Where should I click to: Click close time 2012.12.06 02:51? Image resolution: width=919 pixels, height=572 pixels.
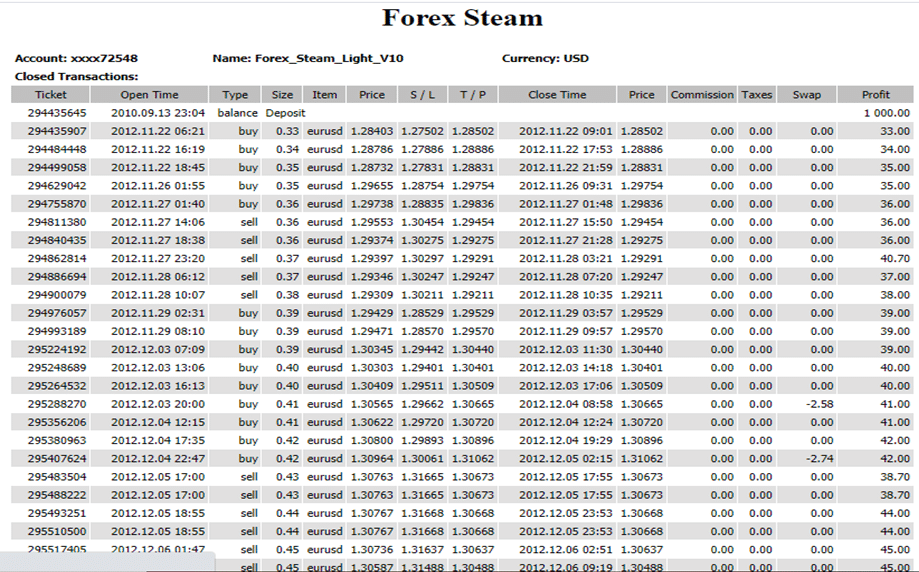(x=566, y=549)
